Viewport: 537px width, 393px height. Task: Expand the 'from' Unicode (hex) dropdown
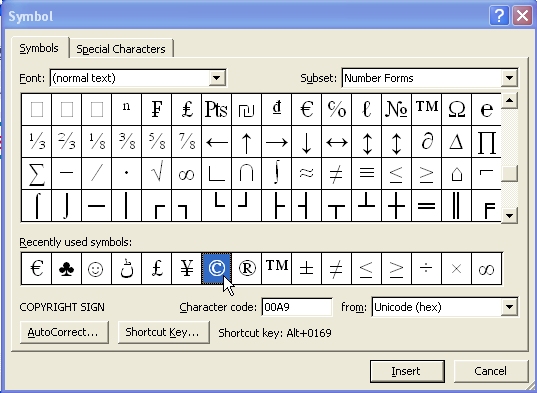[x=509, y=307]
